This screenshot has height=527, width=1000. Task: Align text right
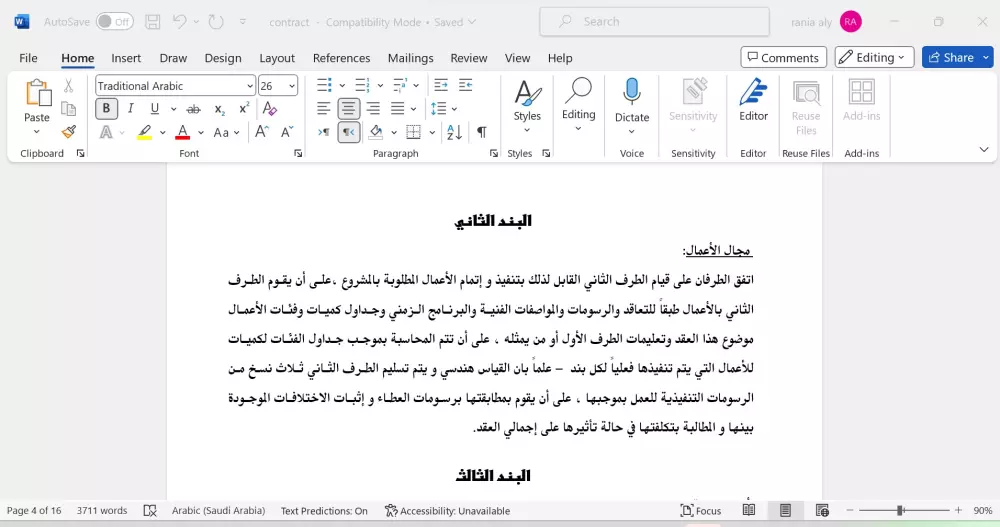click(373, 109)
